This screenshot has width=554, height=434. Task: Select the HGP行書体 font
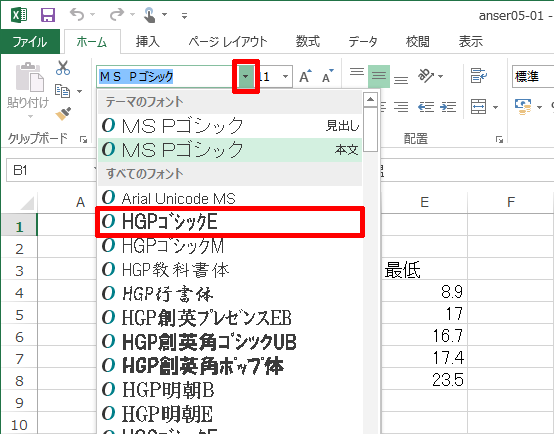click(230, 294)
